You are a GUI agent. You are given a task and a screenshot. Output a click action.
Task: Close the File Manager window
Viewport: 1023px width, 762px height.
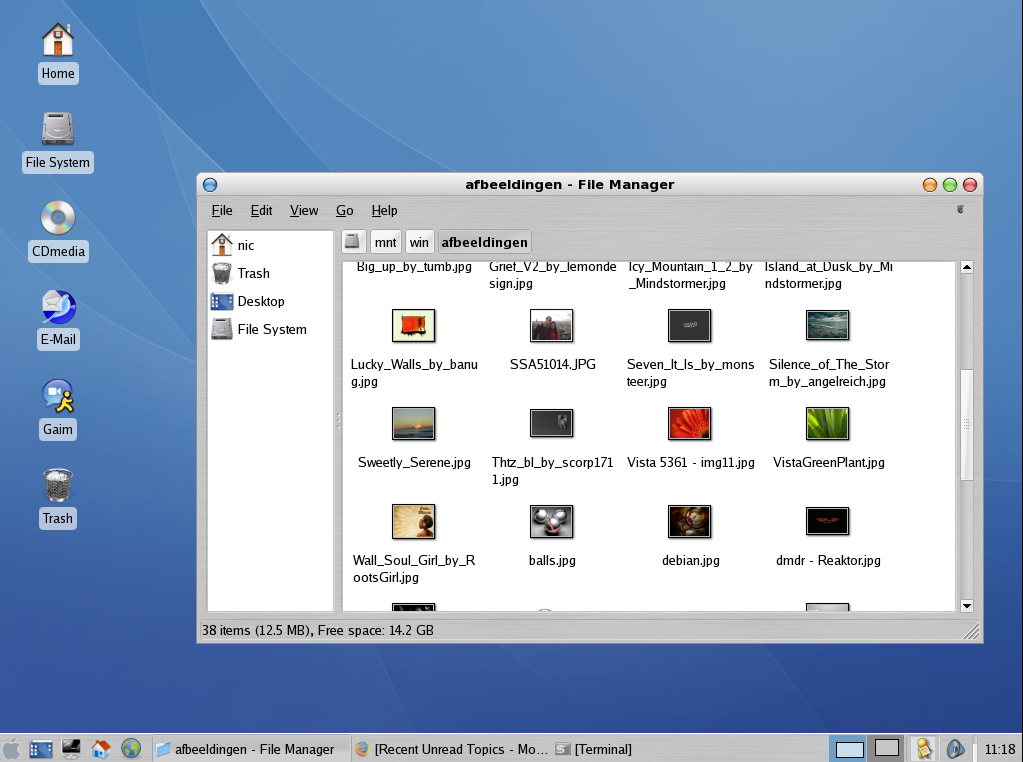click(x=970, y=185)
